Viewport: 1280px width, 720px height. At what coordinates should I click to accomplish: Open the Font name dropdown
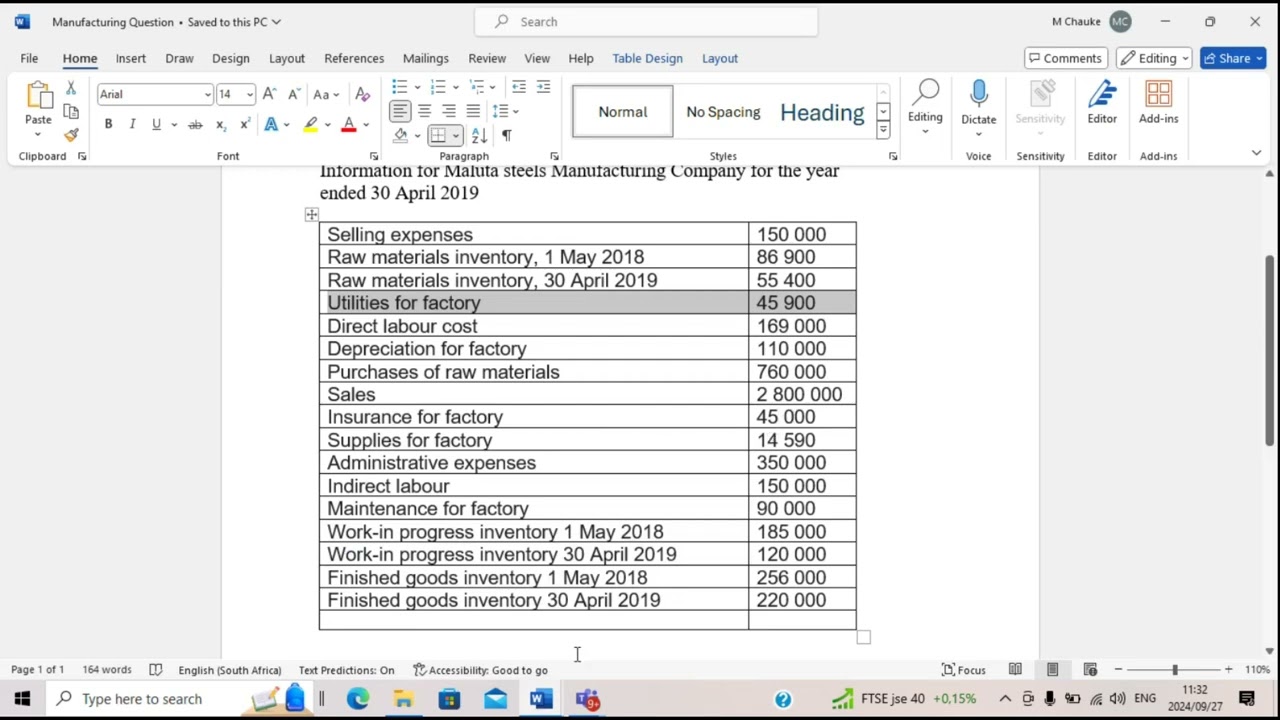[x=207, y=94]
